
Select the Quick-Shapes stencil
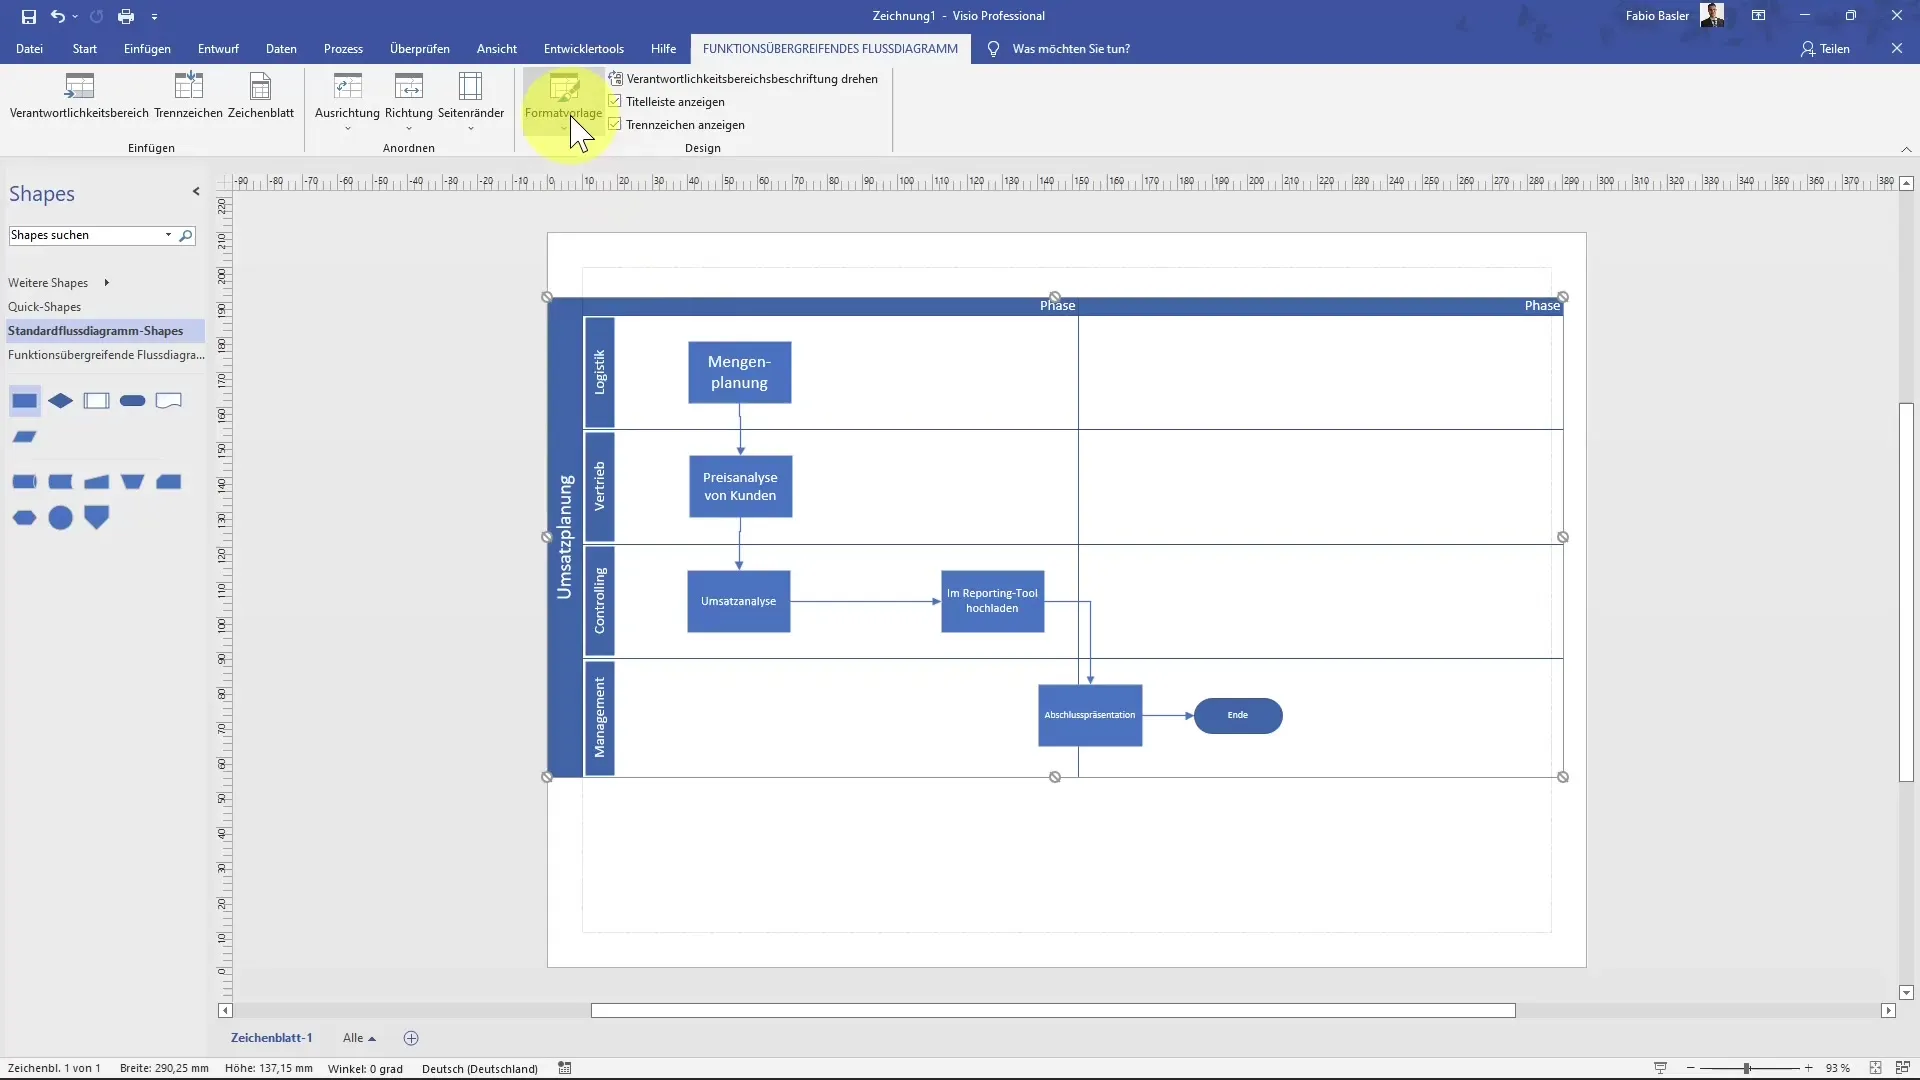click(44, 307)
